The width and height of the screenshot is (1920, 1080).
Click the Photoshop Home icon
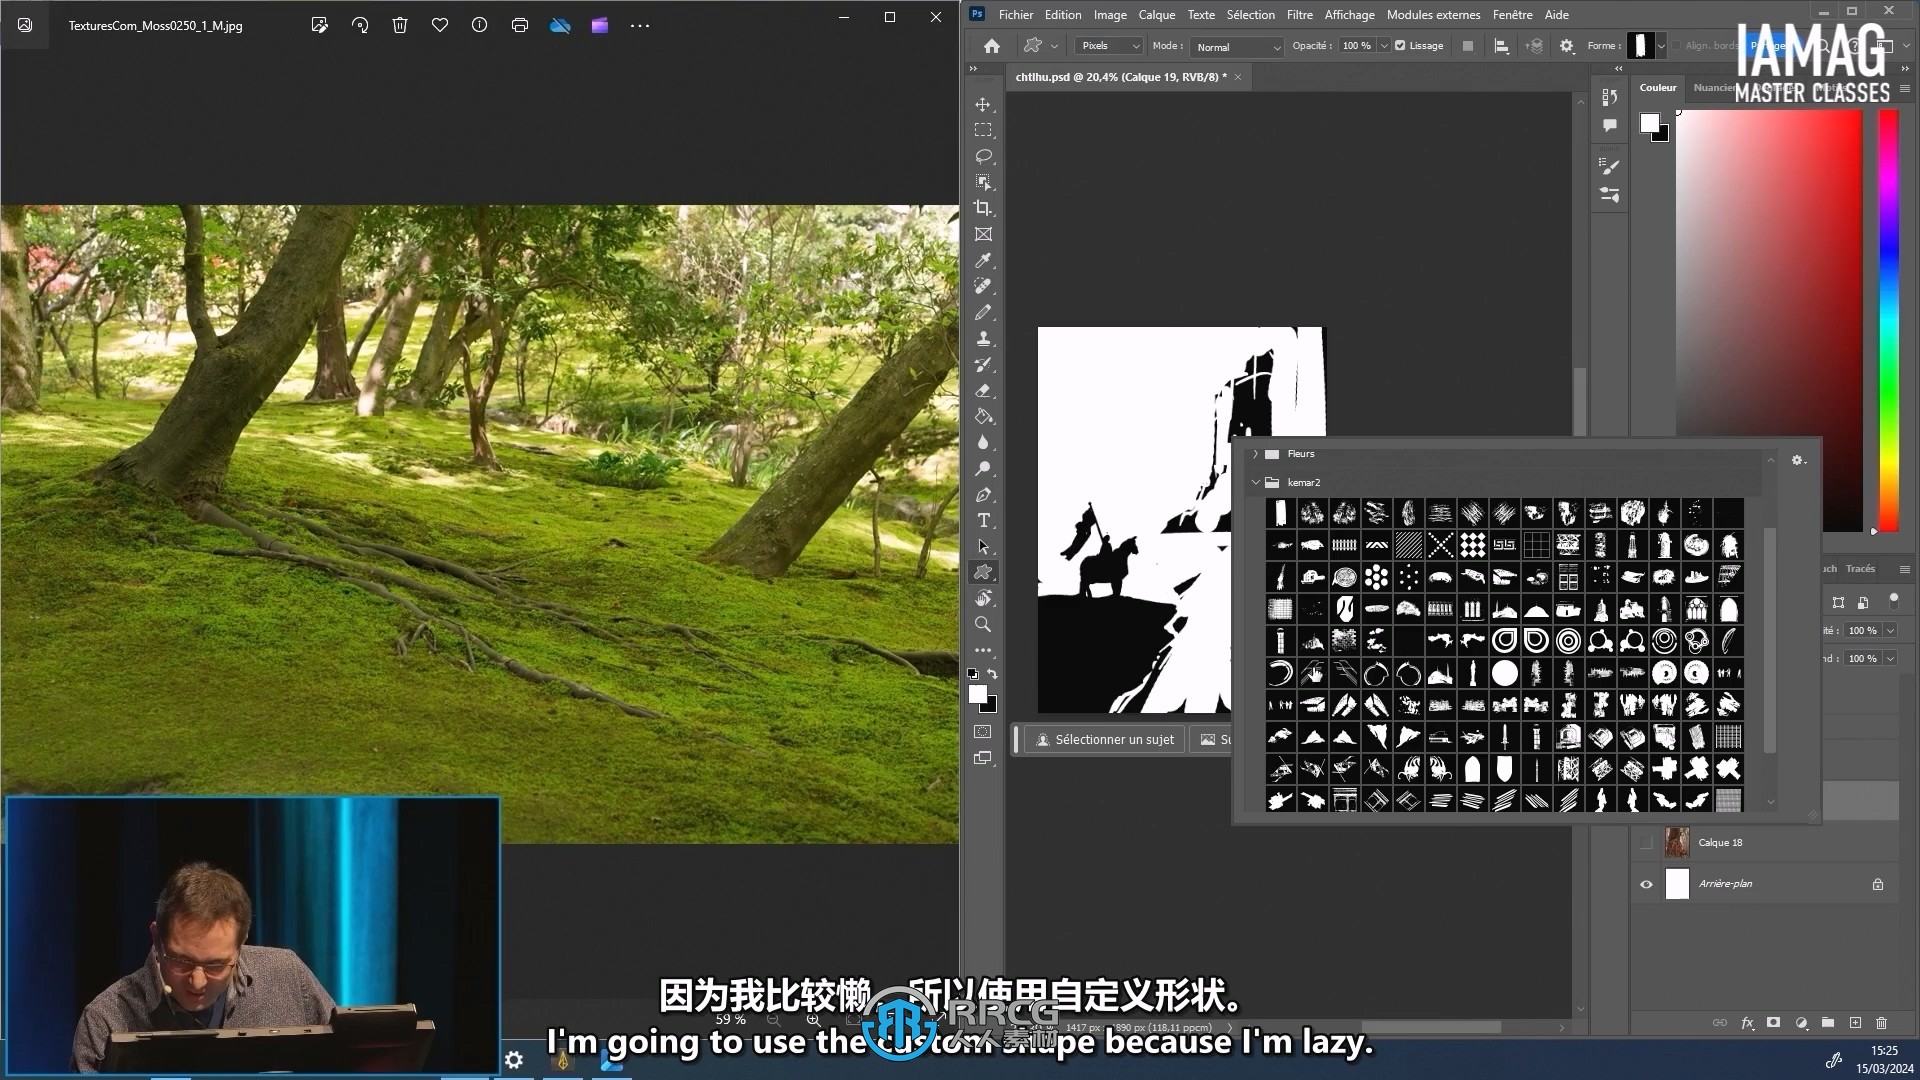tap(991, 46)
